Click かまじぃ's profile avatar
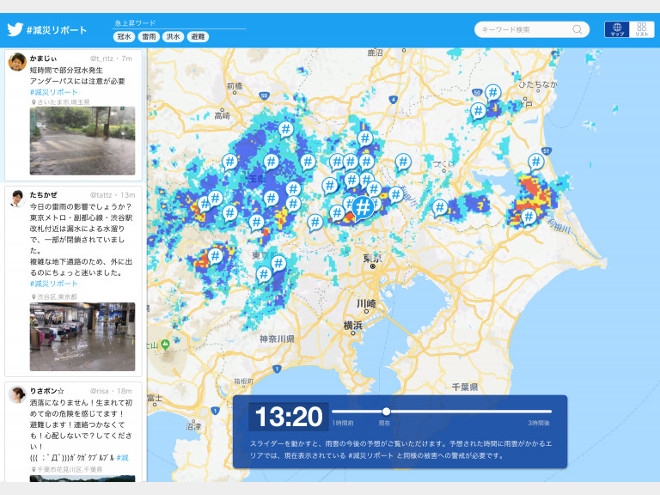660x495 pixels. 17,62
